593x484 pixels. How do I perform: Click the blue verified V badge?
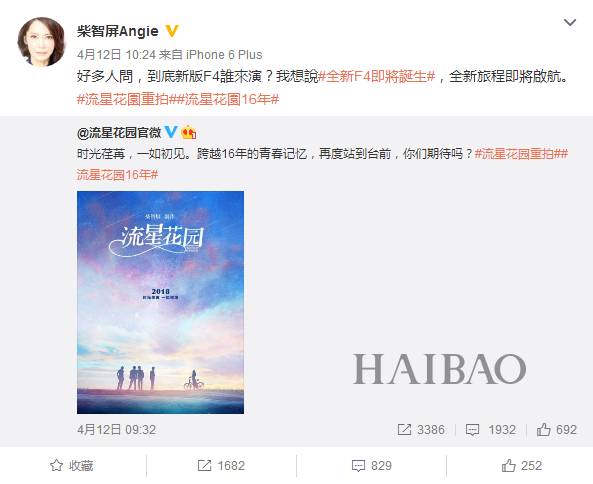pos(171,132)
